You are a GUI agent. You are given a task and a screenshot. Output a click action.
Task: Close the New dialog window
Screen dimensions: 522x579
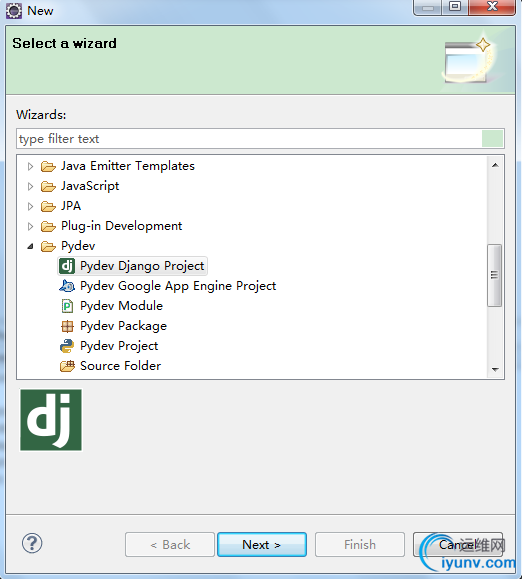click(x=492, y=7)
